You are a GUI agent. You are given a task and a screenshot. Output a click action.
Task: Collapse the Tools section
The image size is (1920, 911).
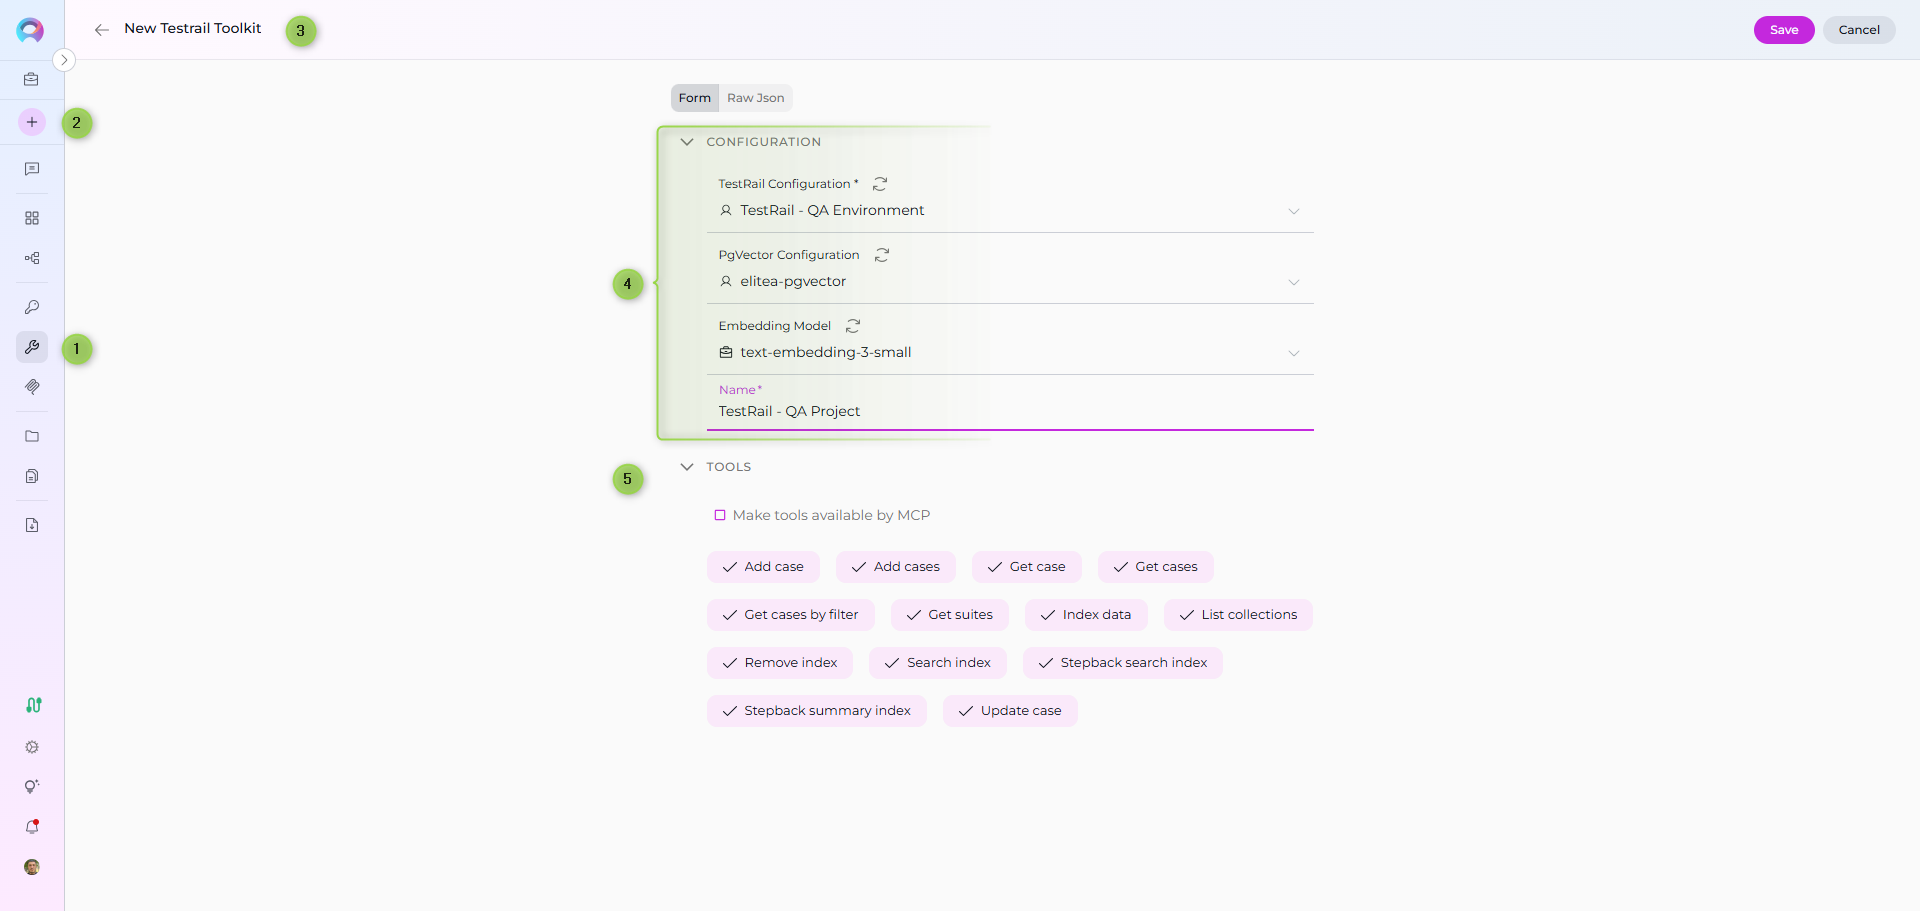click(687, 467)
